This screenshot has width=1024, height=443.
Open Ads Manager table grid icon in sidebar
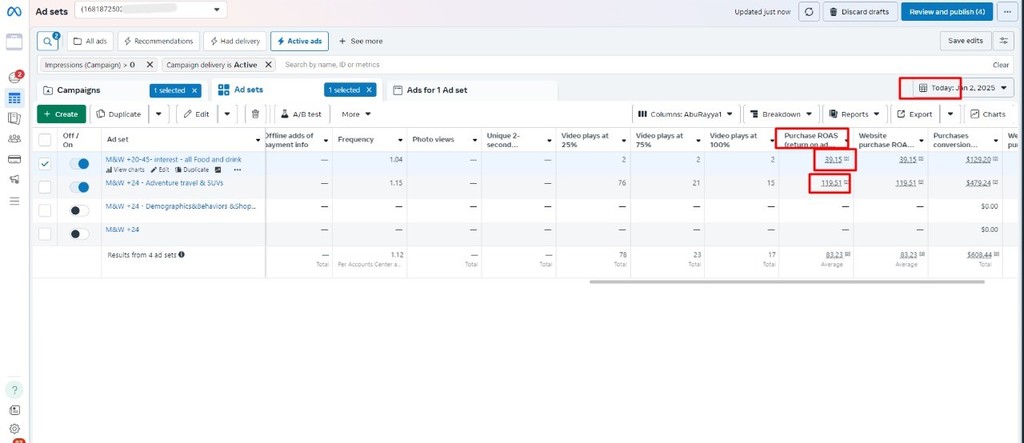(14, 98)
